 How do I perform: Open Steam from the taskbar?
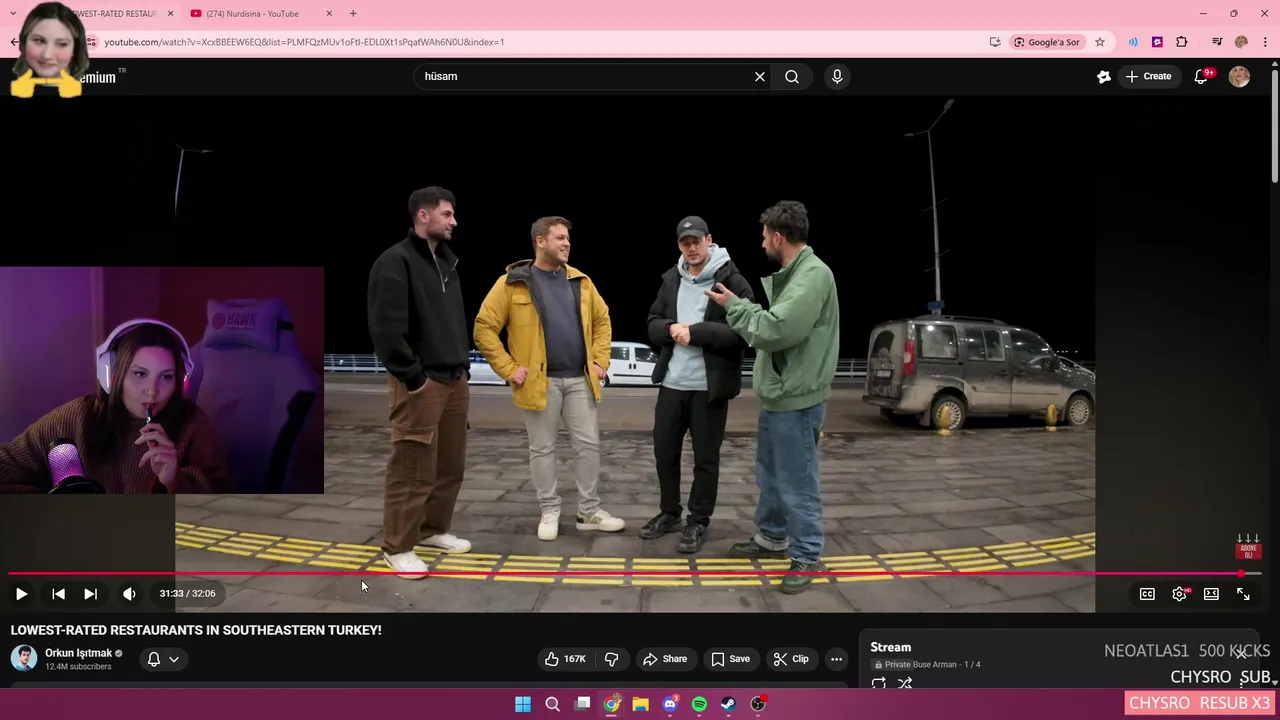point(728,704)
